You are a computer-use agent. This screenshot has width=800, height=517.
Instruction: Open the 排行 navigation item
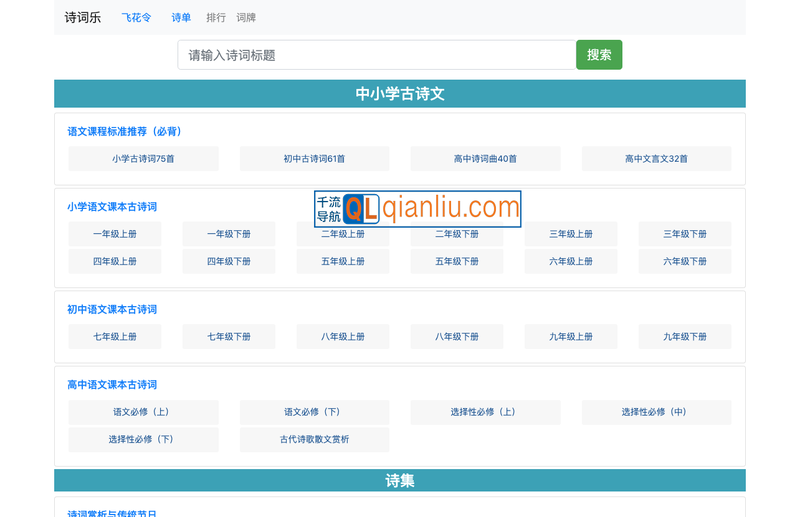pos(216,17)
